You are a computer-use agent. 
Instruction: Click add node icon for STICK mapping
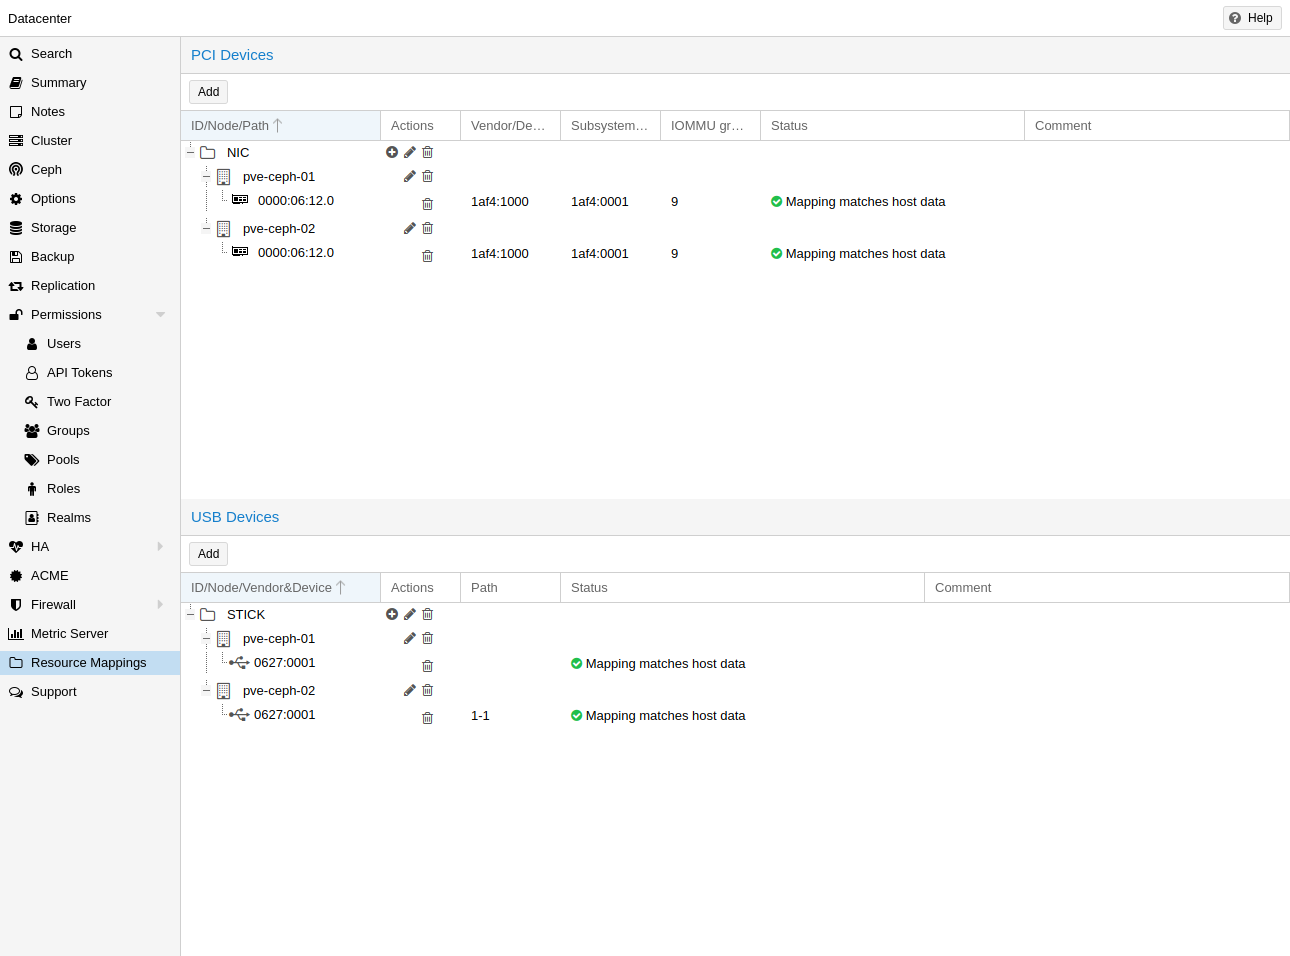click(x=392, y=614)
